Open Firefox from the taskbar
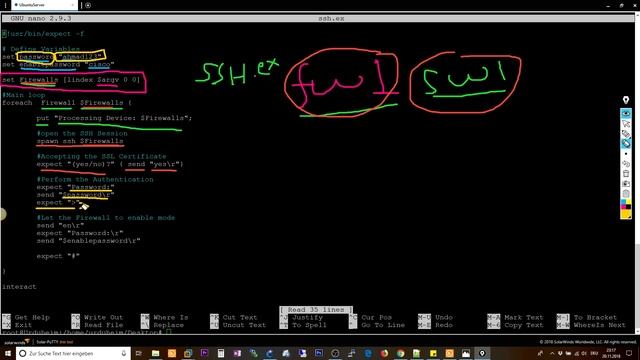This screenshot has height=360, width=640. point(384,353)
